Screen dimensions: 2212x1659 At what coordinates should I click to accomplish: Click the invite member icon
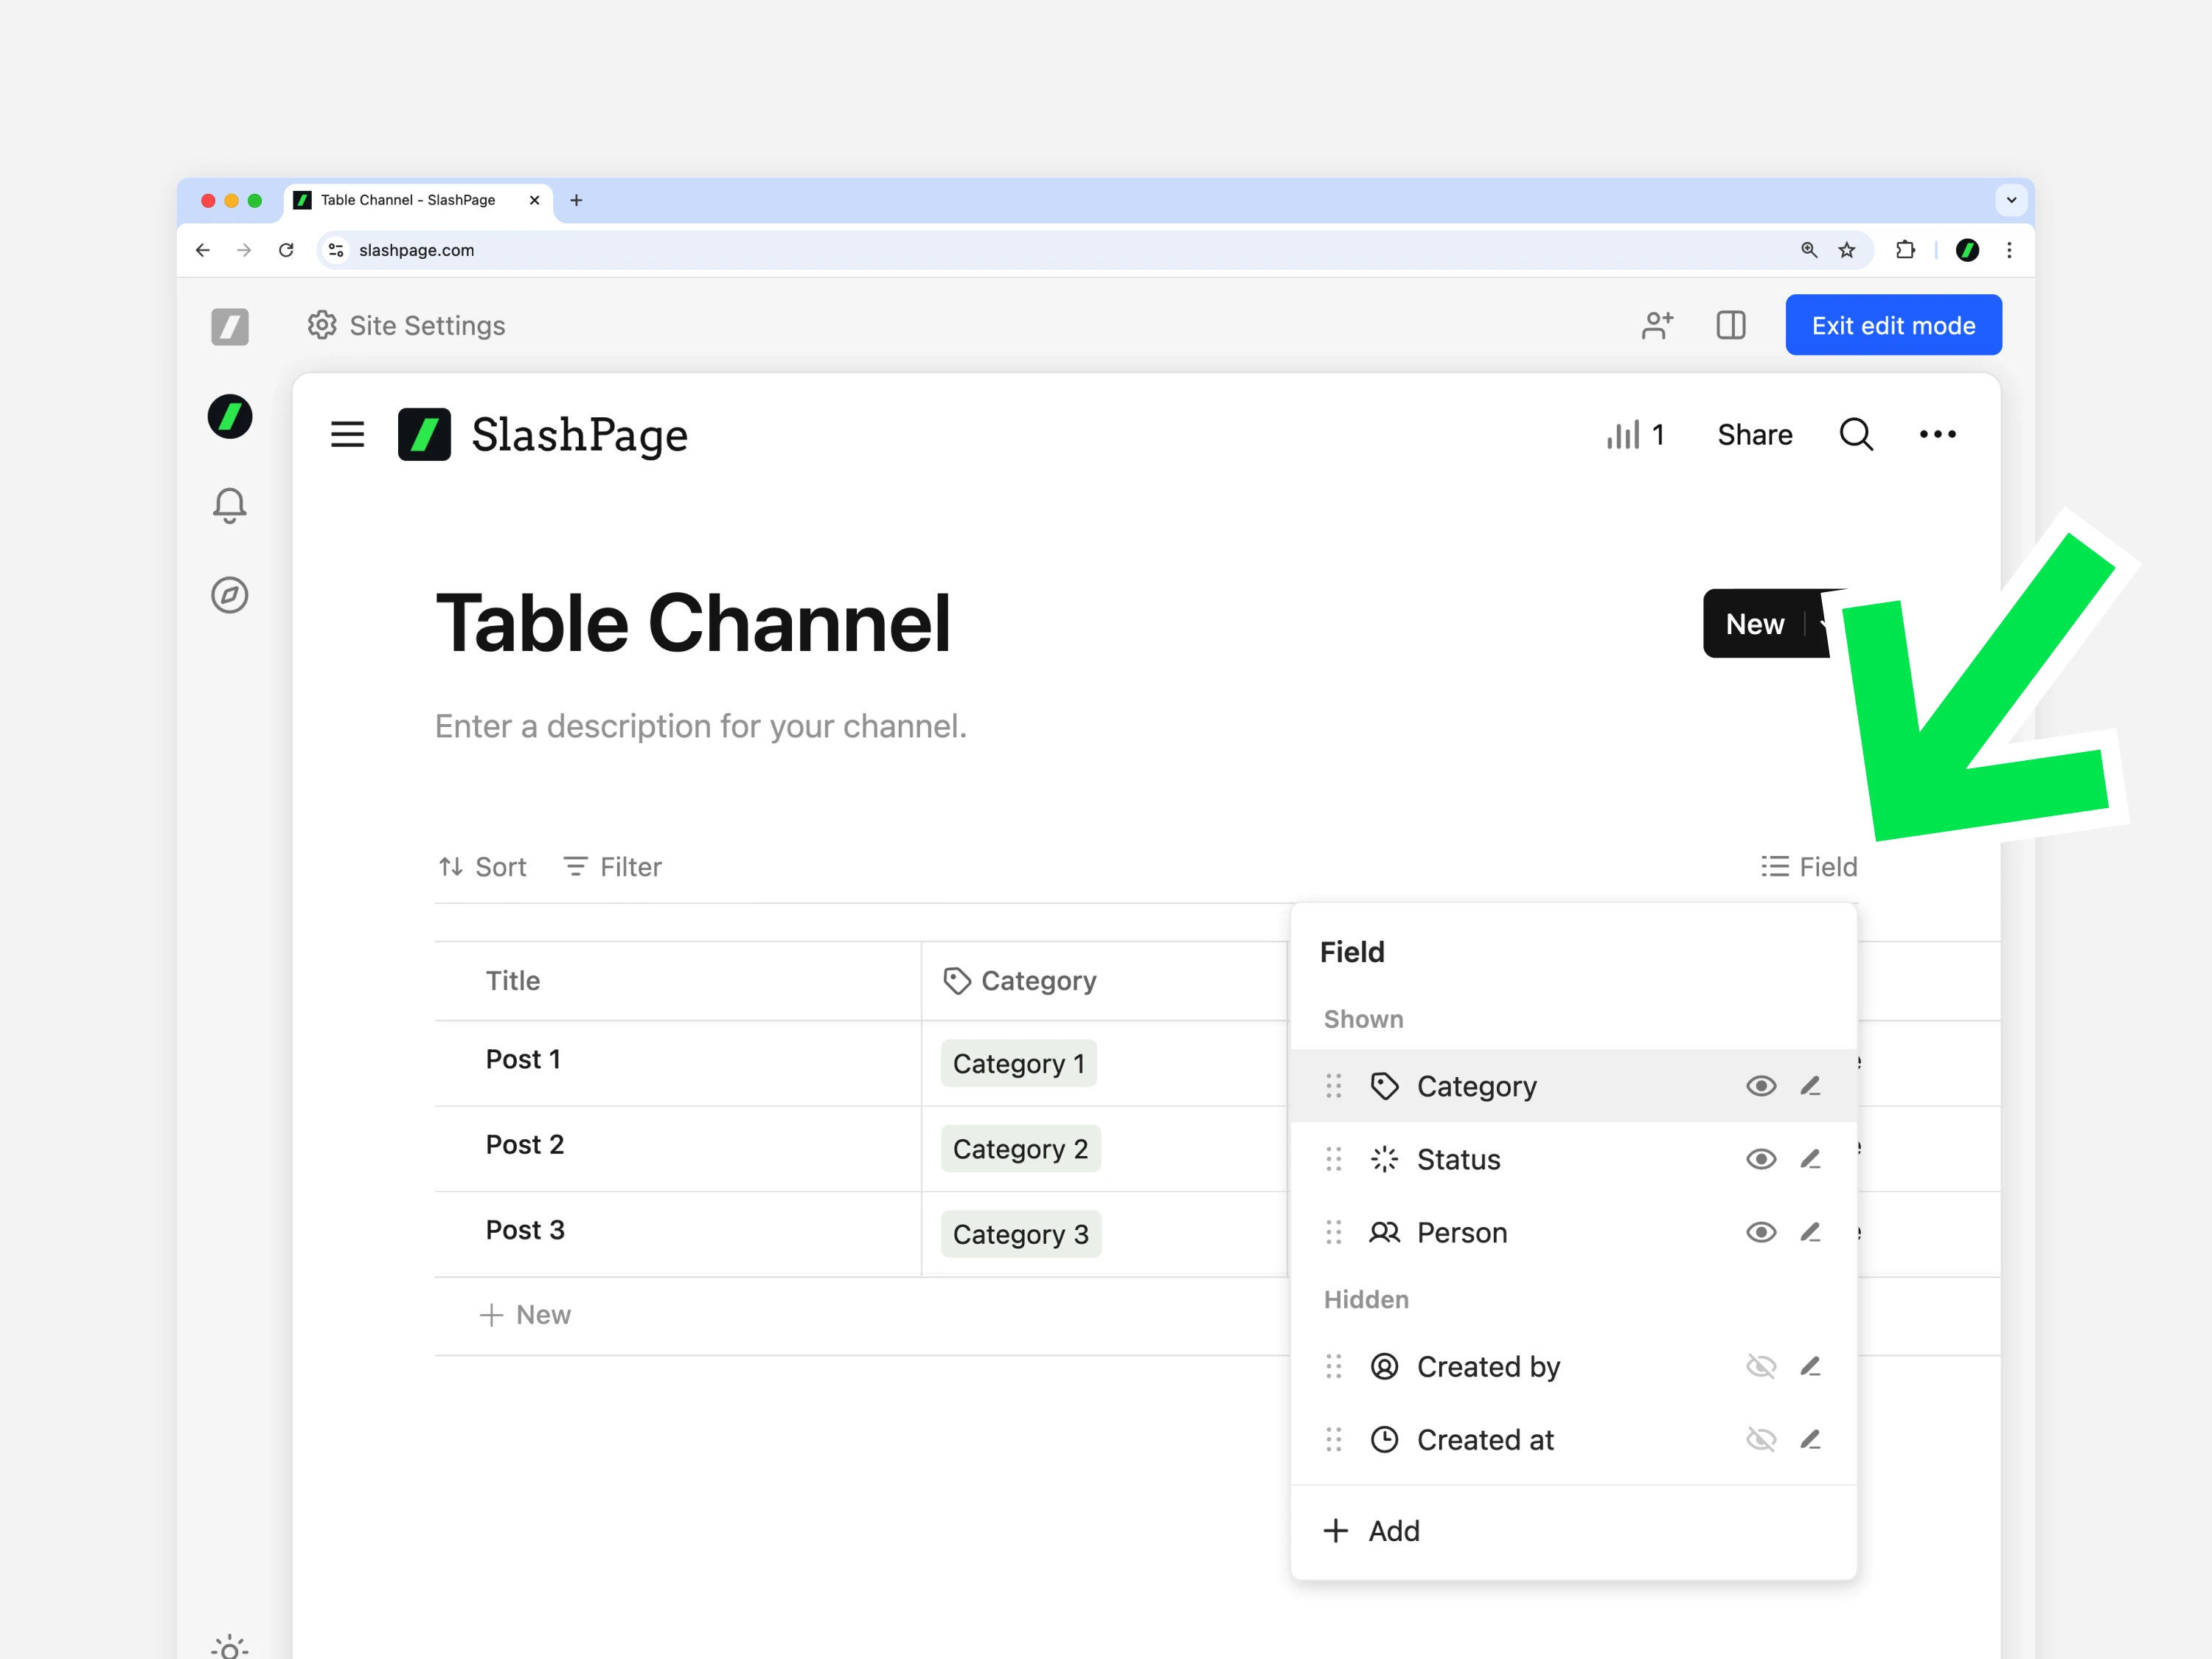tap(1657, 325)
